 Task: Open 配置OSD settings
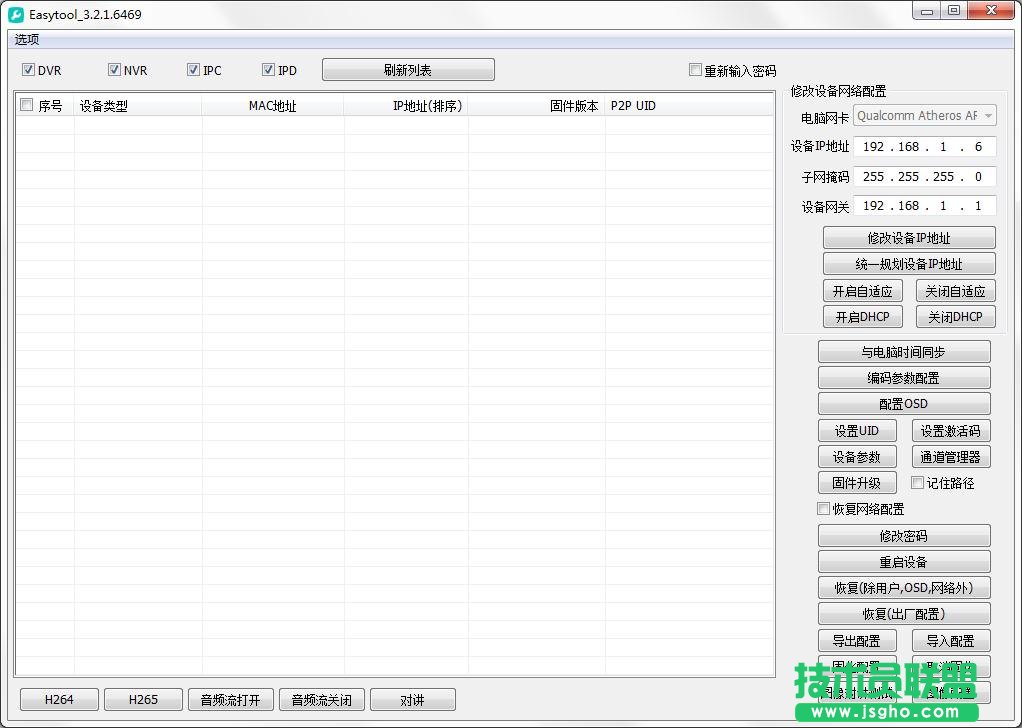[904, 403]
